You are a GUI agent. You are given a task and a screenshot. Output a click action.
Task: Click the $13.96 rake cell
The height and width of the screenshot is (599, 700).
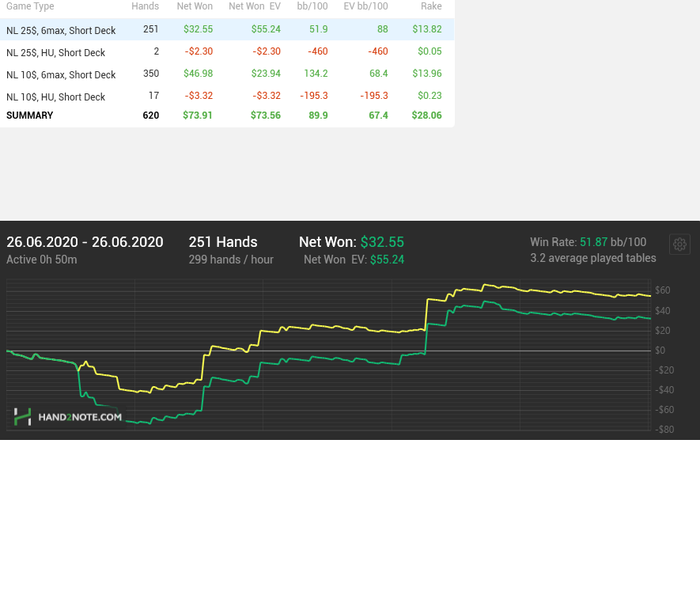coord(427,74)
